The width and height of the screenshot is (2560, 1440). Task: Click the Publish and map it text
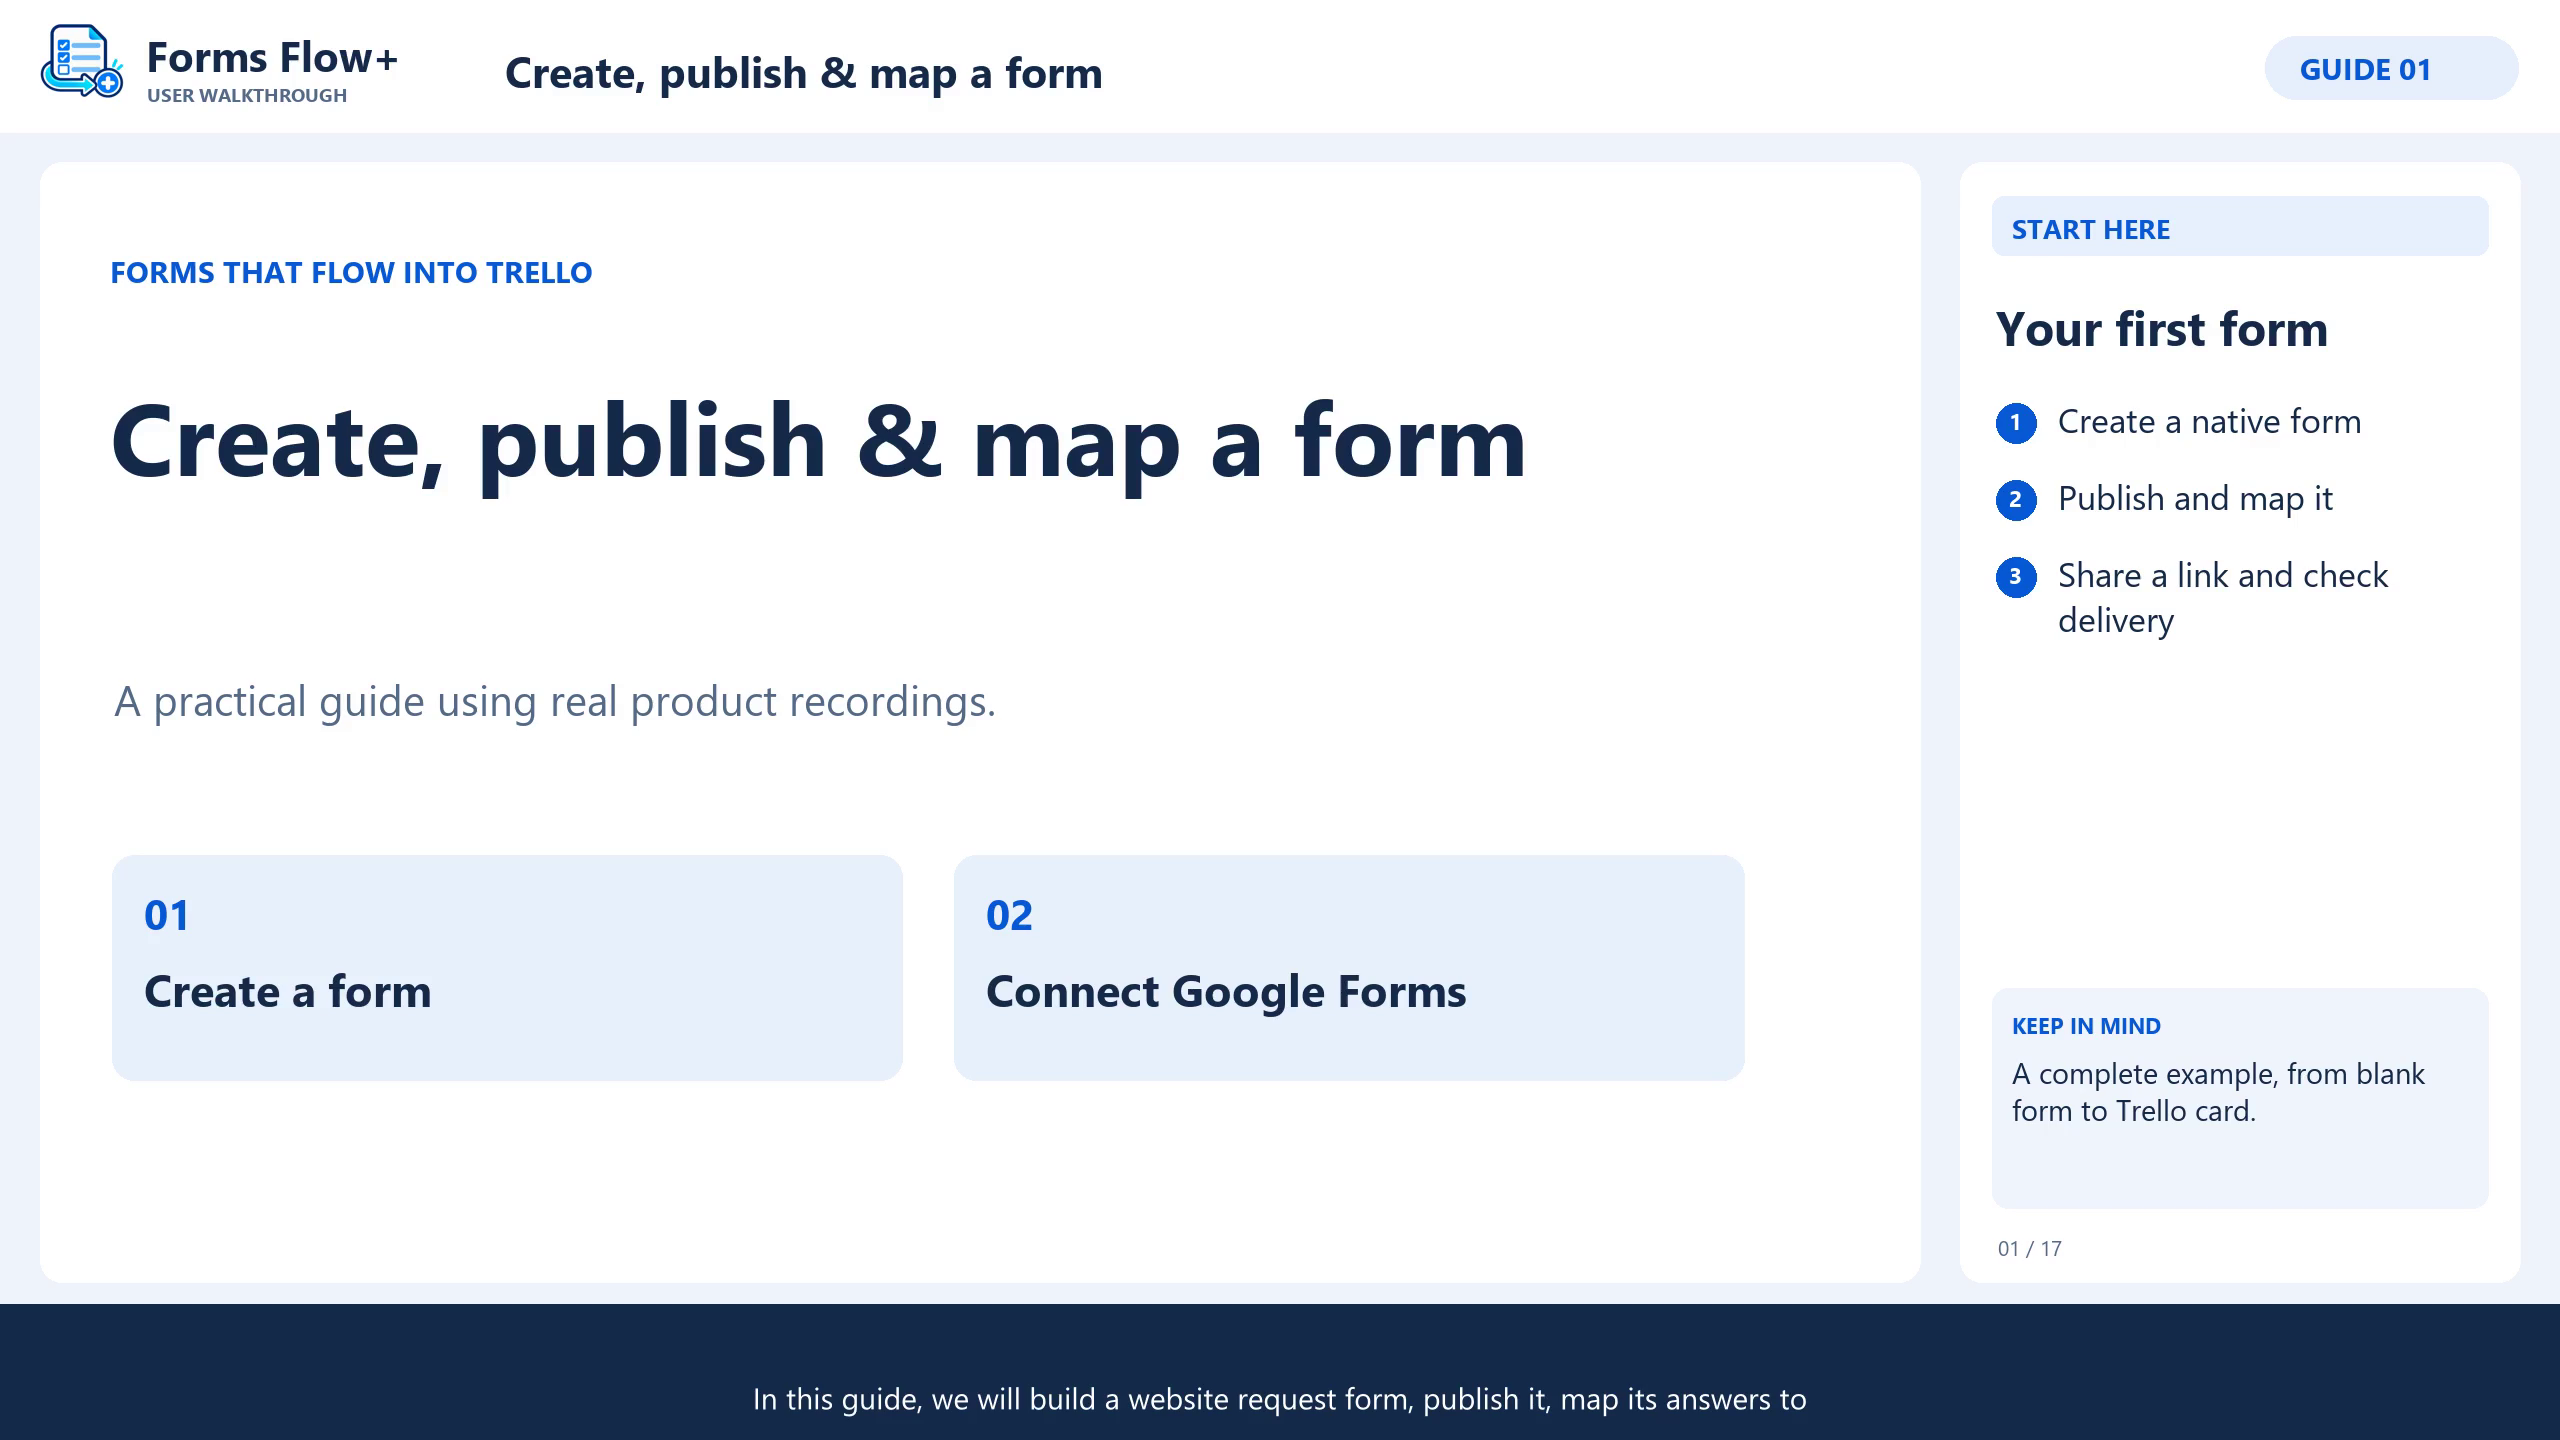(2195, 499)
